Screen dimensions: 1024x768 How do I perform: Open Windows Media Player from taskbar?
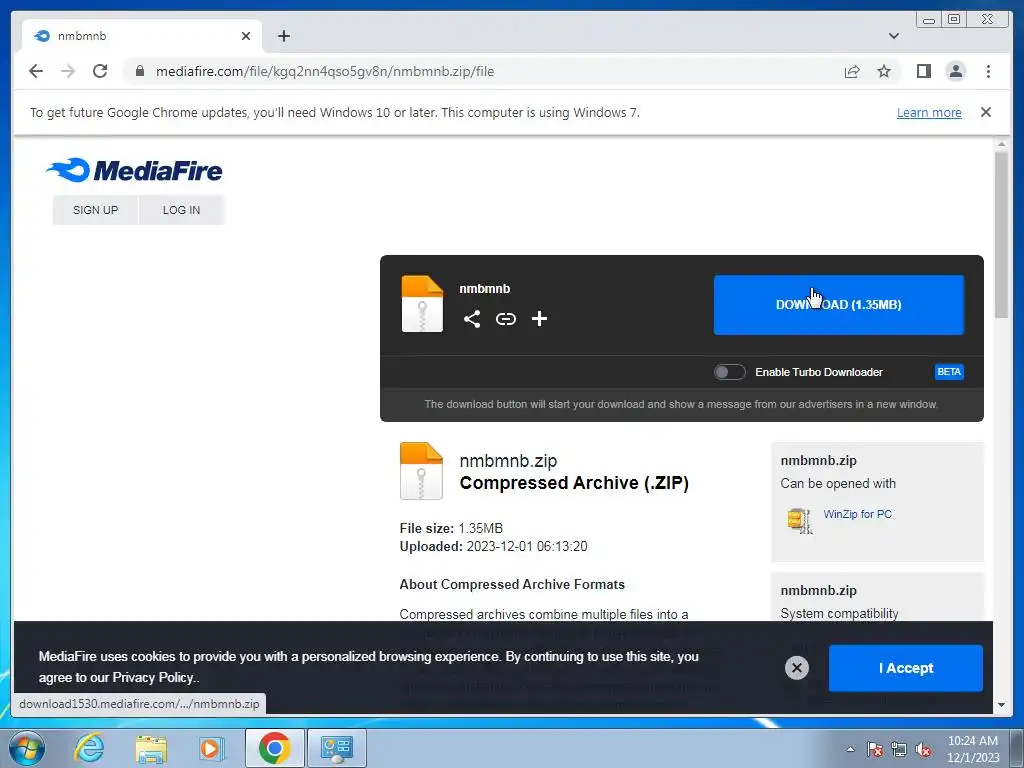click(x=212, y=748)
